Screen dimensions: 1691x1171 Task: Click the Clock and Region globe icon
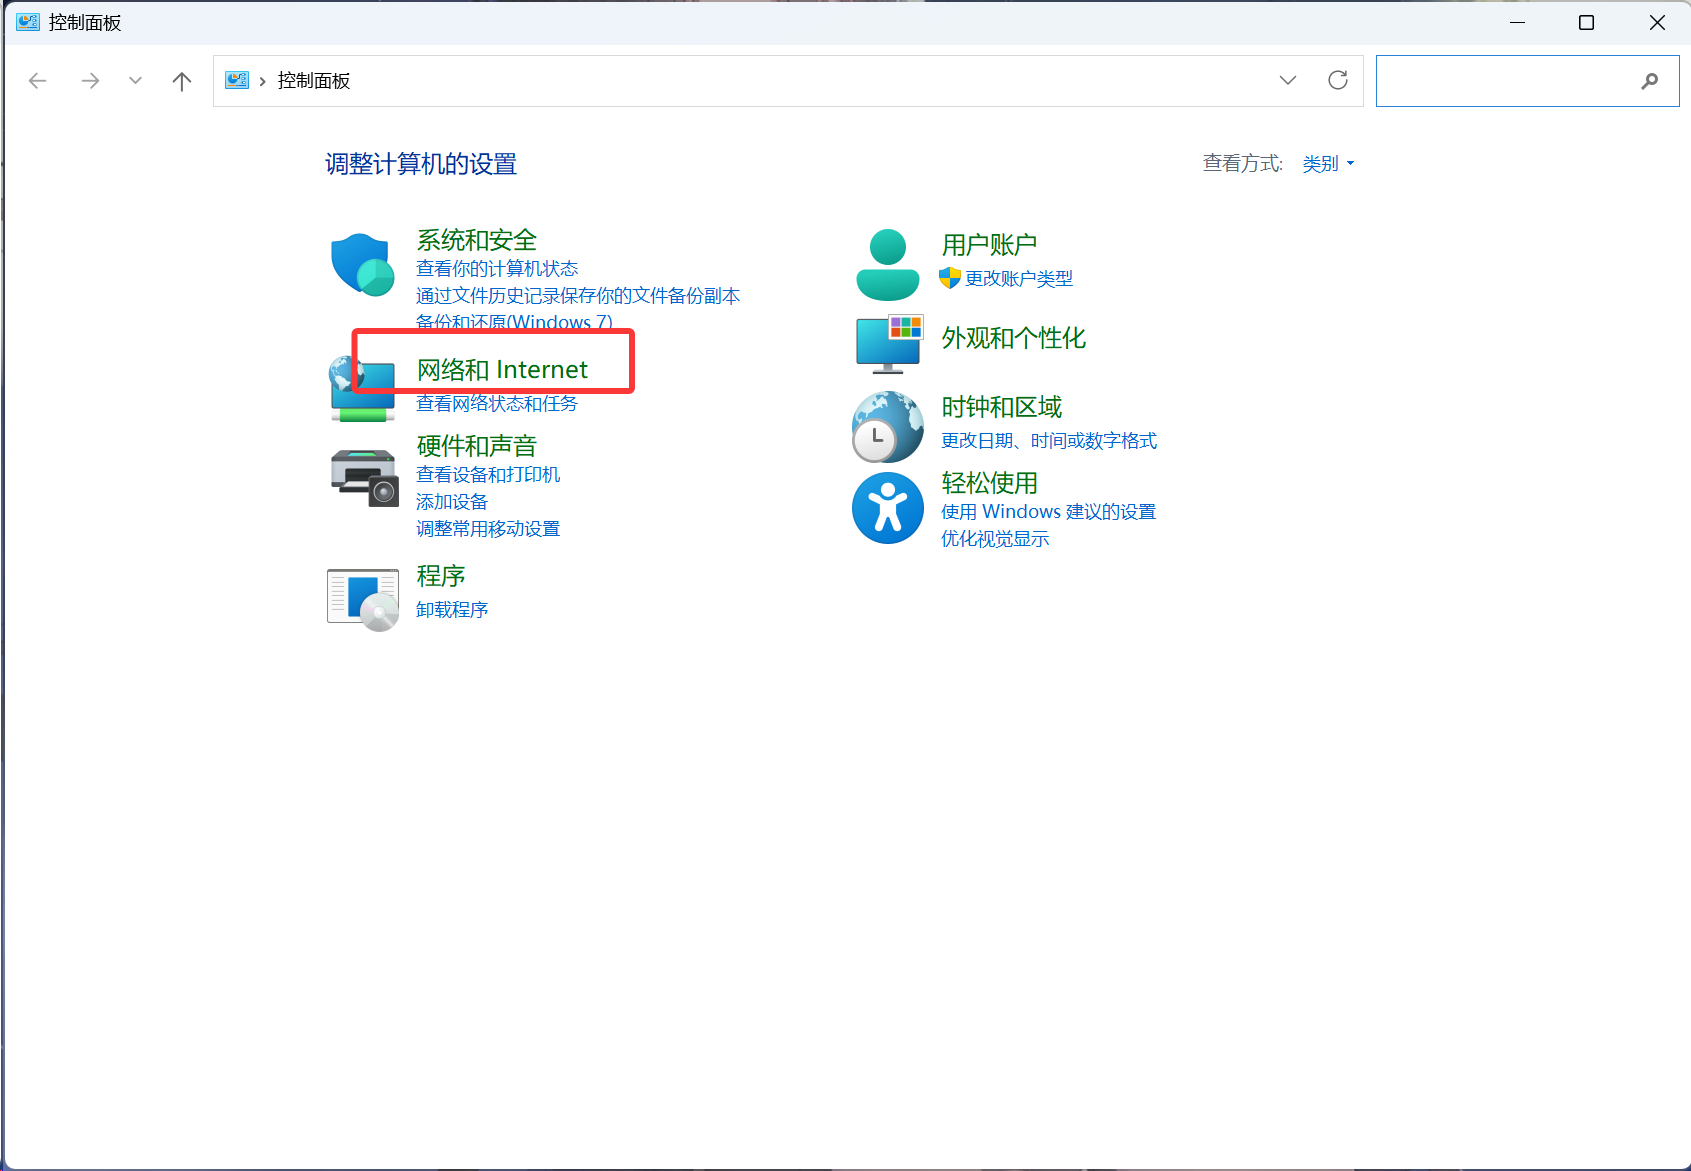[887, 427]
